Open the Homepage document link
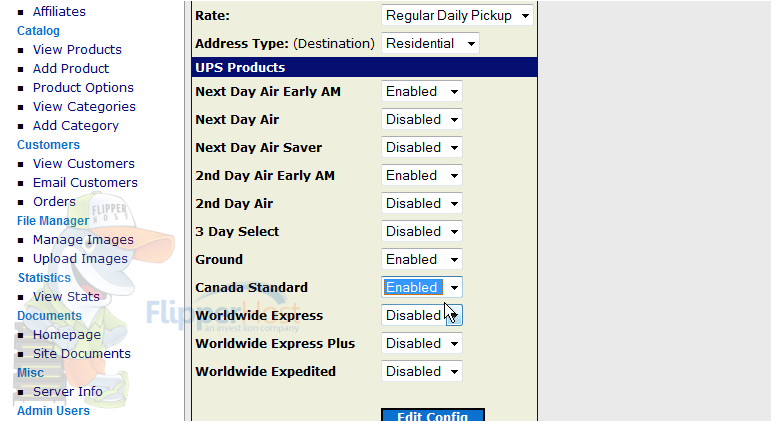The image size is (776, 422). click(x=67, y=335)
